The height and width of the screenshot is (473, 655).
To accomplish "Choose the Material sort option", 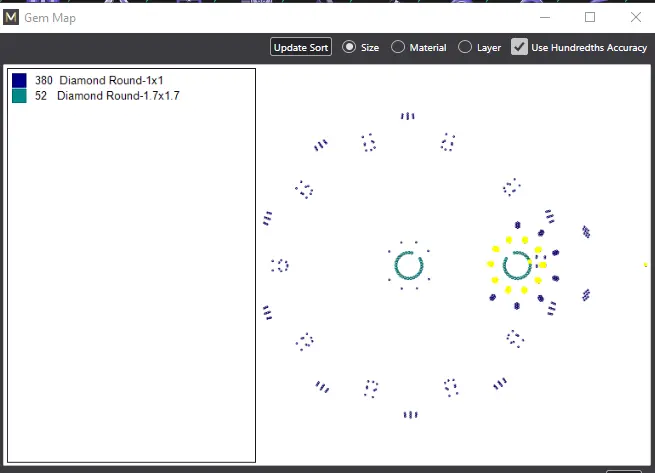I will click(x=398, y=47).
